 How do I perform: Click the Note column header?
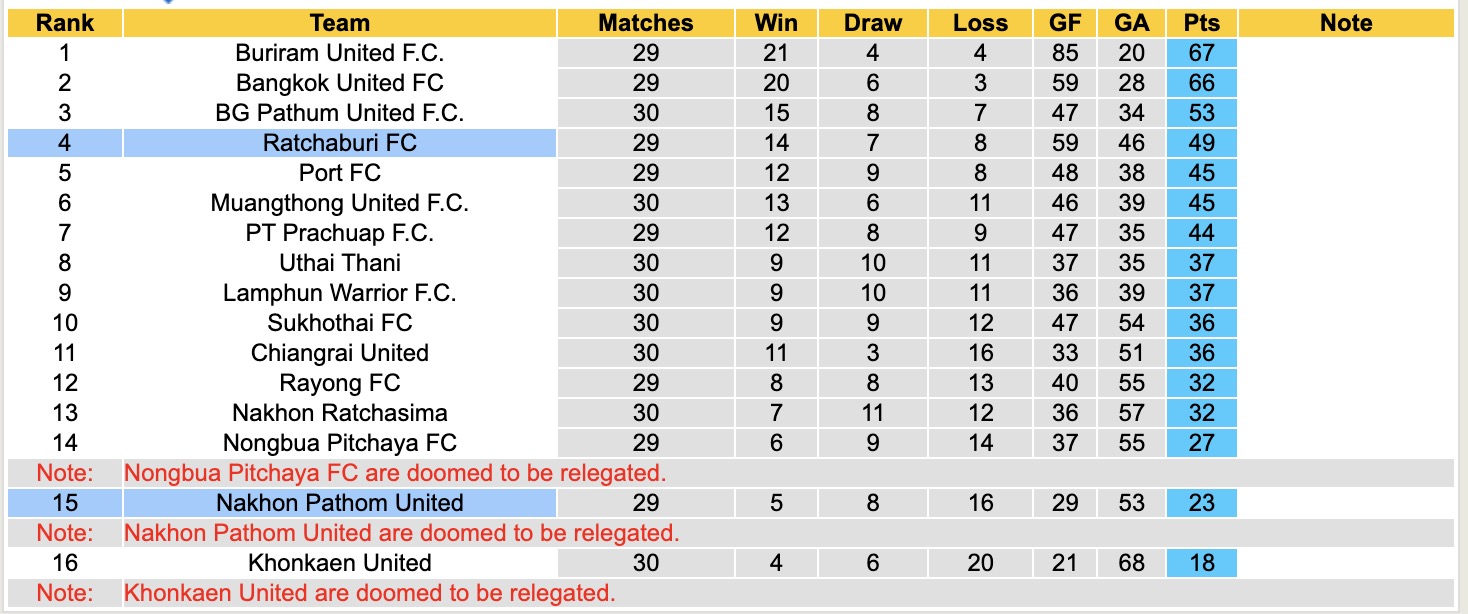(x=1346, y=23)
